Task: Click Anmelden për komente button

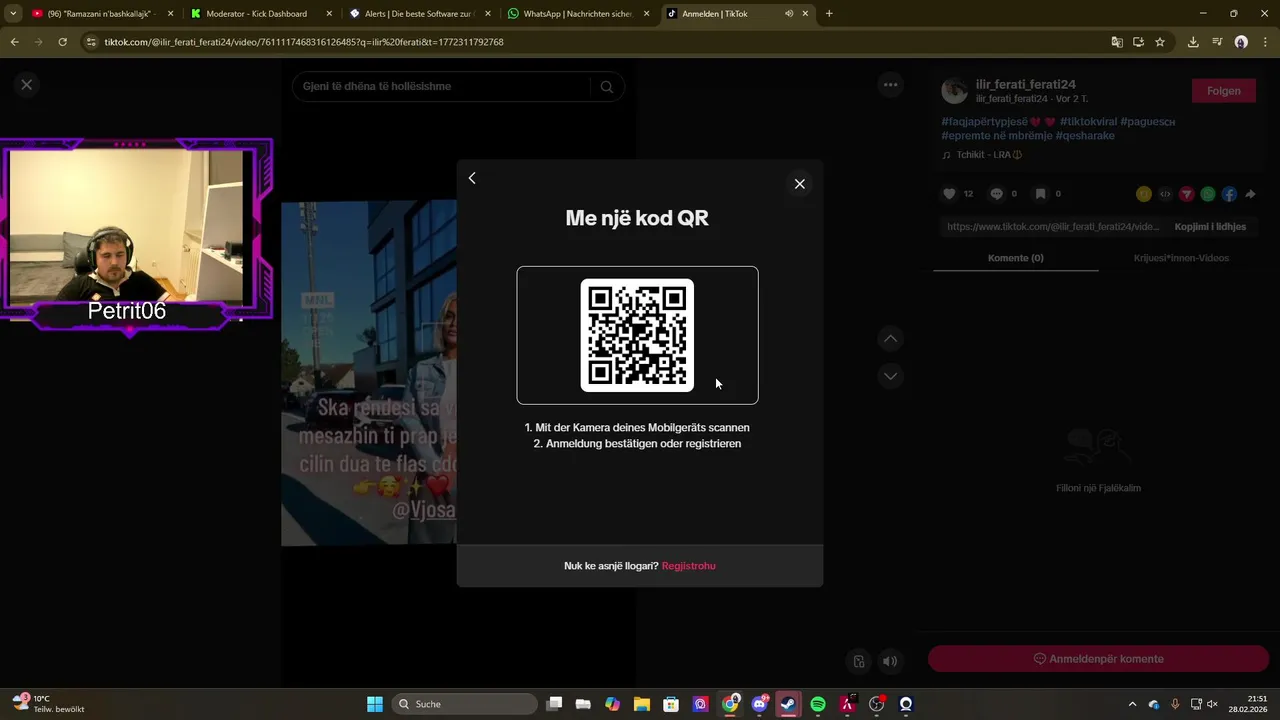Action: tap(1098, 659)
